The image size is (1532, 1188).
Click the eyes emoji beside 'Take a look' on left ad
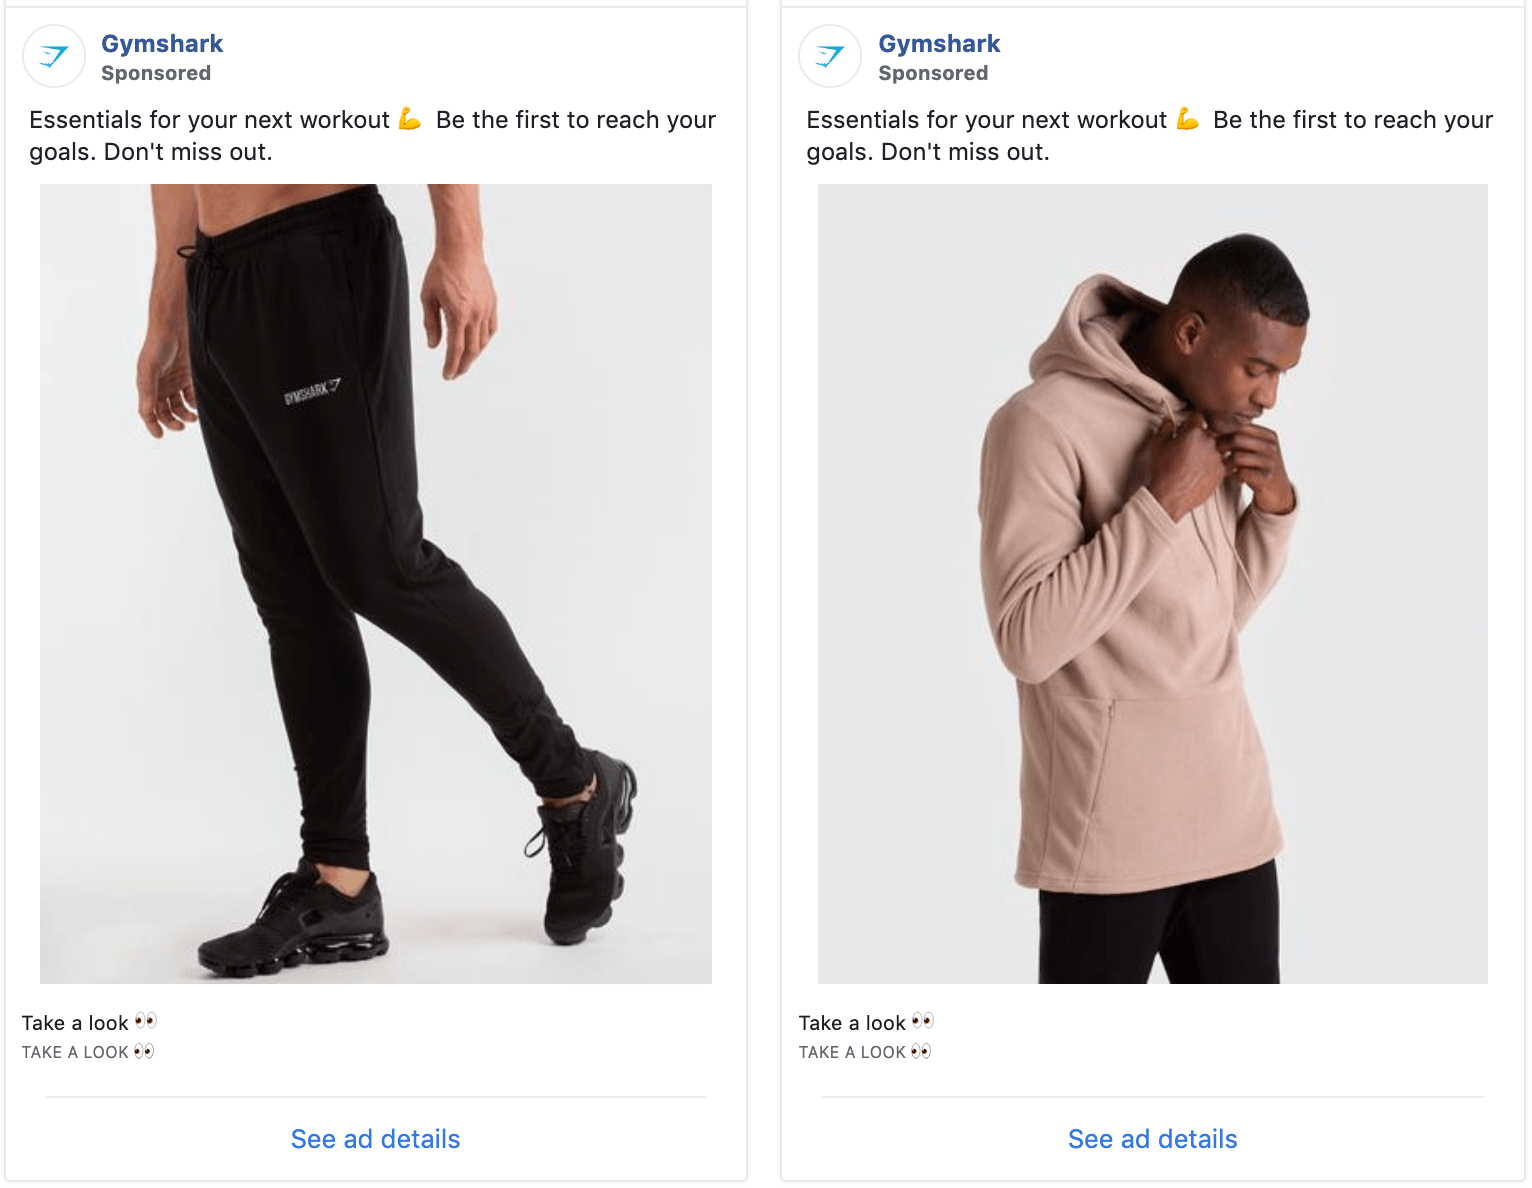(145, 1021)
